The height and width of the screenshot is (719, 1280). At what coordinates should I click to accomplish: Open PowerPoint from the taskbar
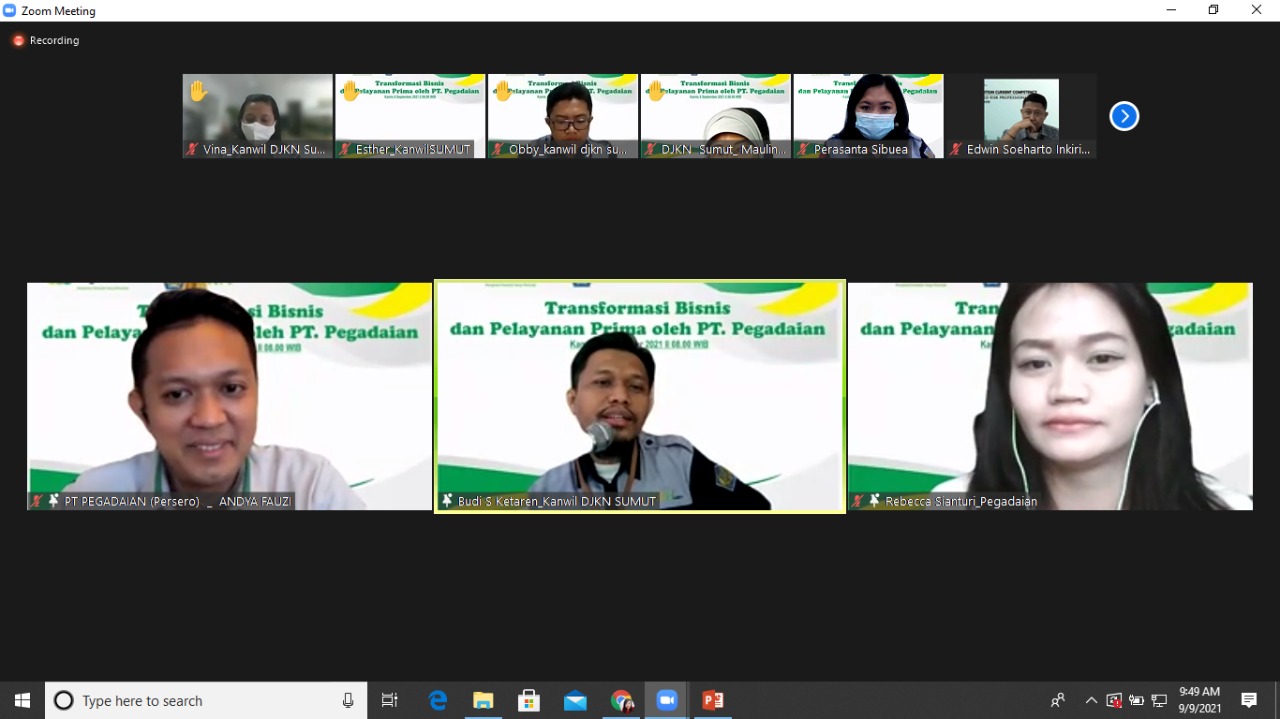click(x=712, y=701)
